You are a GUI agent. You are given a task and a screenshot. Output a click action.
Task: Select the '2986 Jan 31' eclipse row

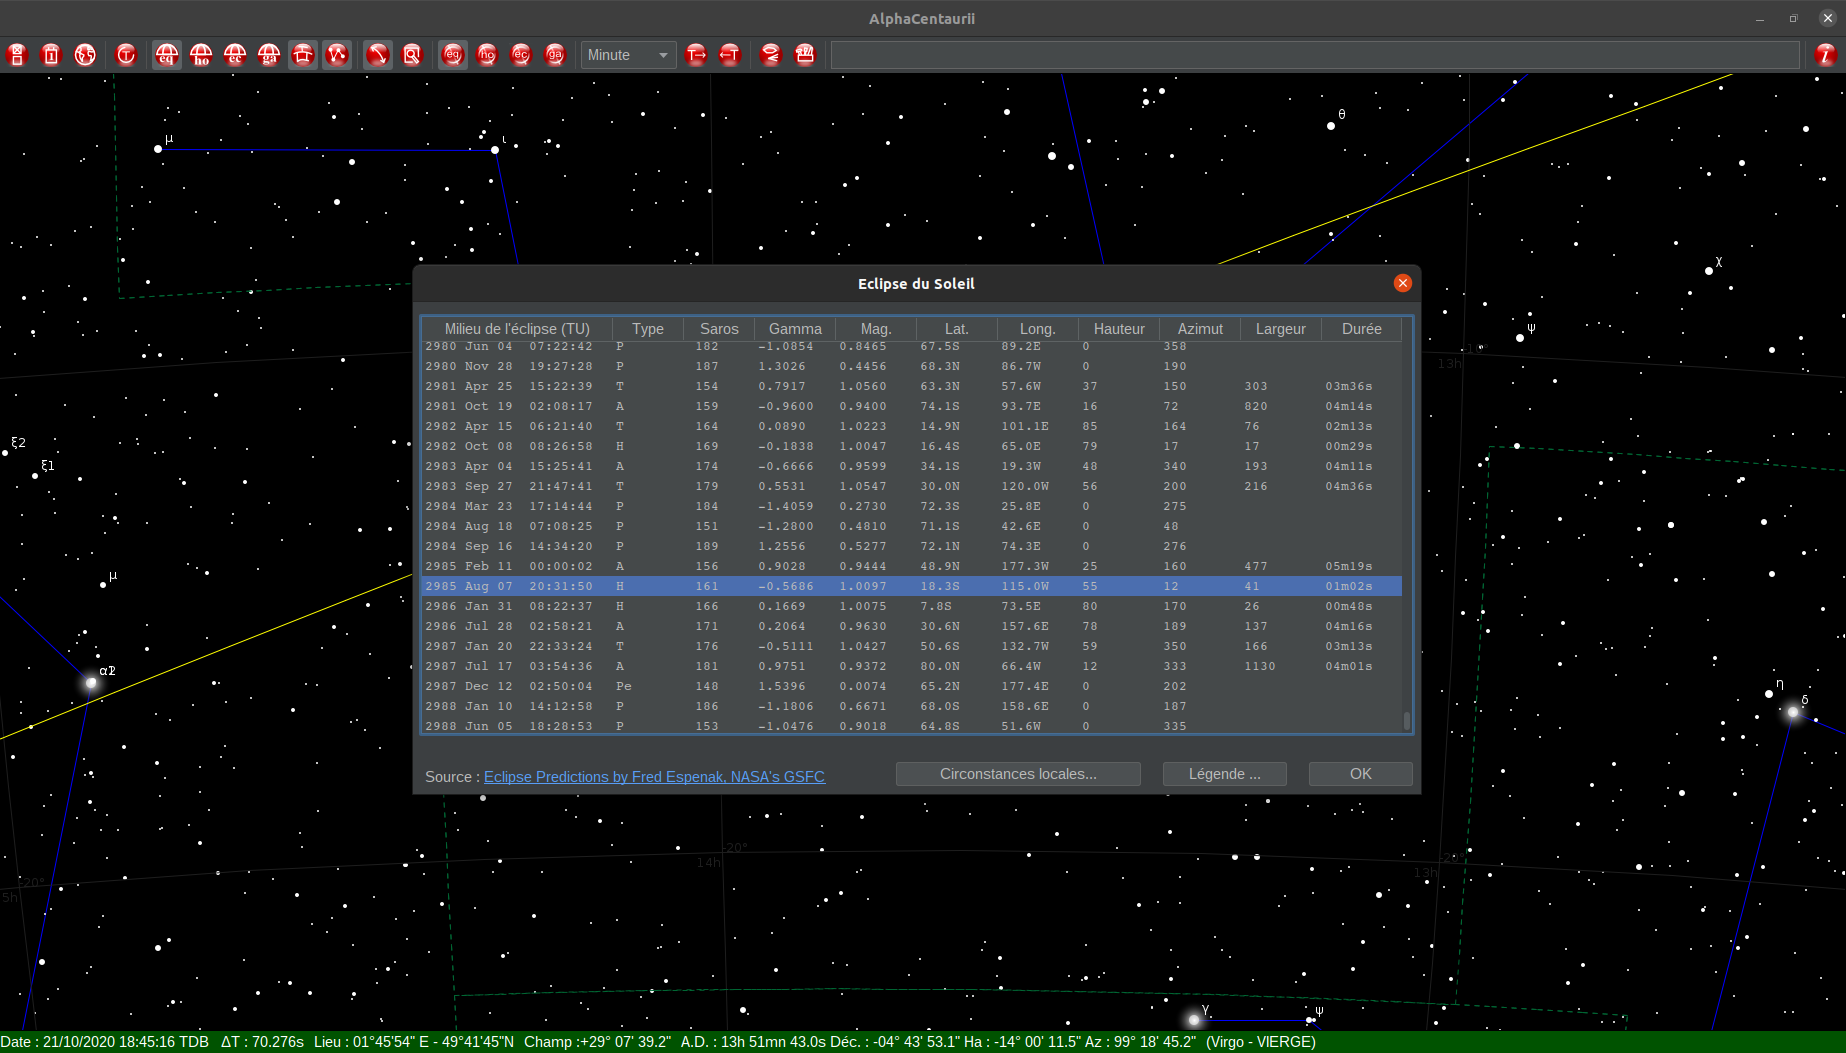[x=912, y=606]
